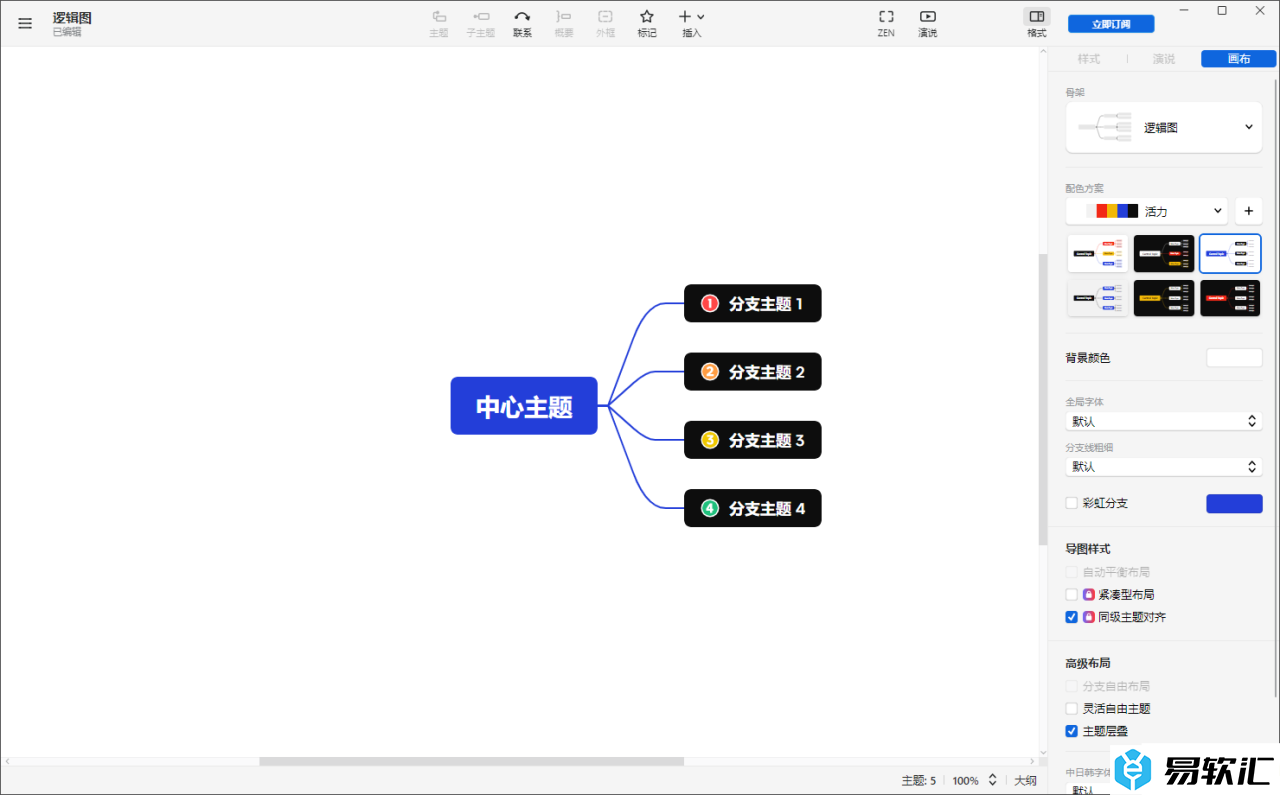
Task: Choose the dark theme with yellow center
Action: (1164, 298)
